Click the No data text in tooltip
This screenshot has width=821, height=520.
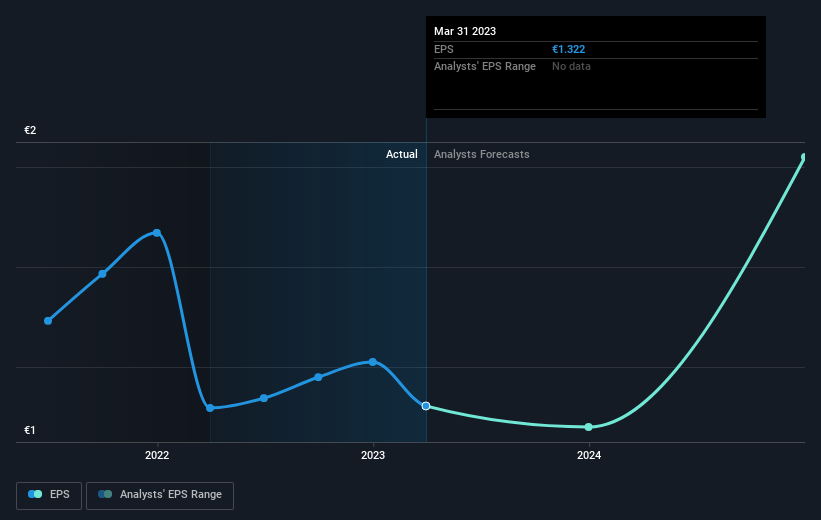571,67
